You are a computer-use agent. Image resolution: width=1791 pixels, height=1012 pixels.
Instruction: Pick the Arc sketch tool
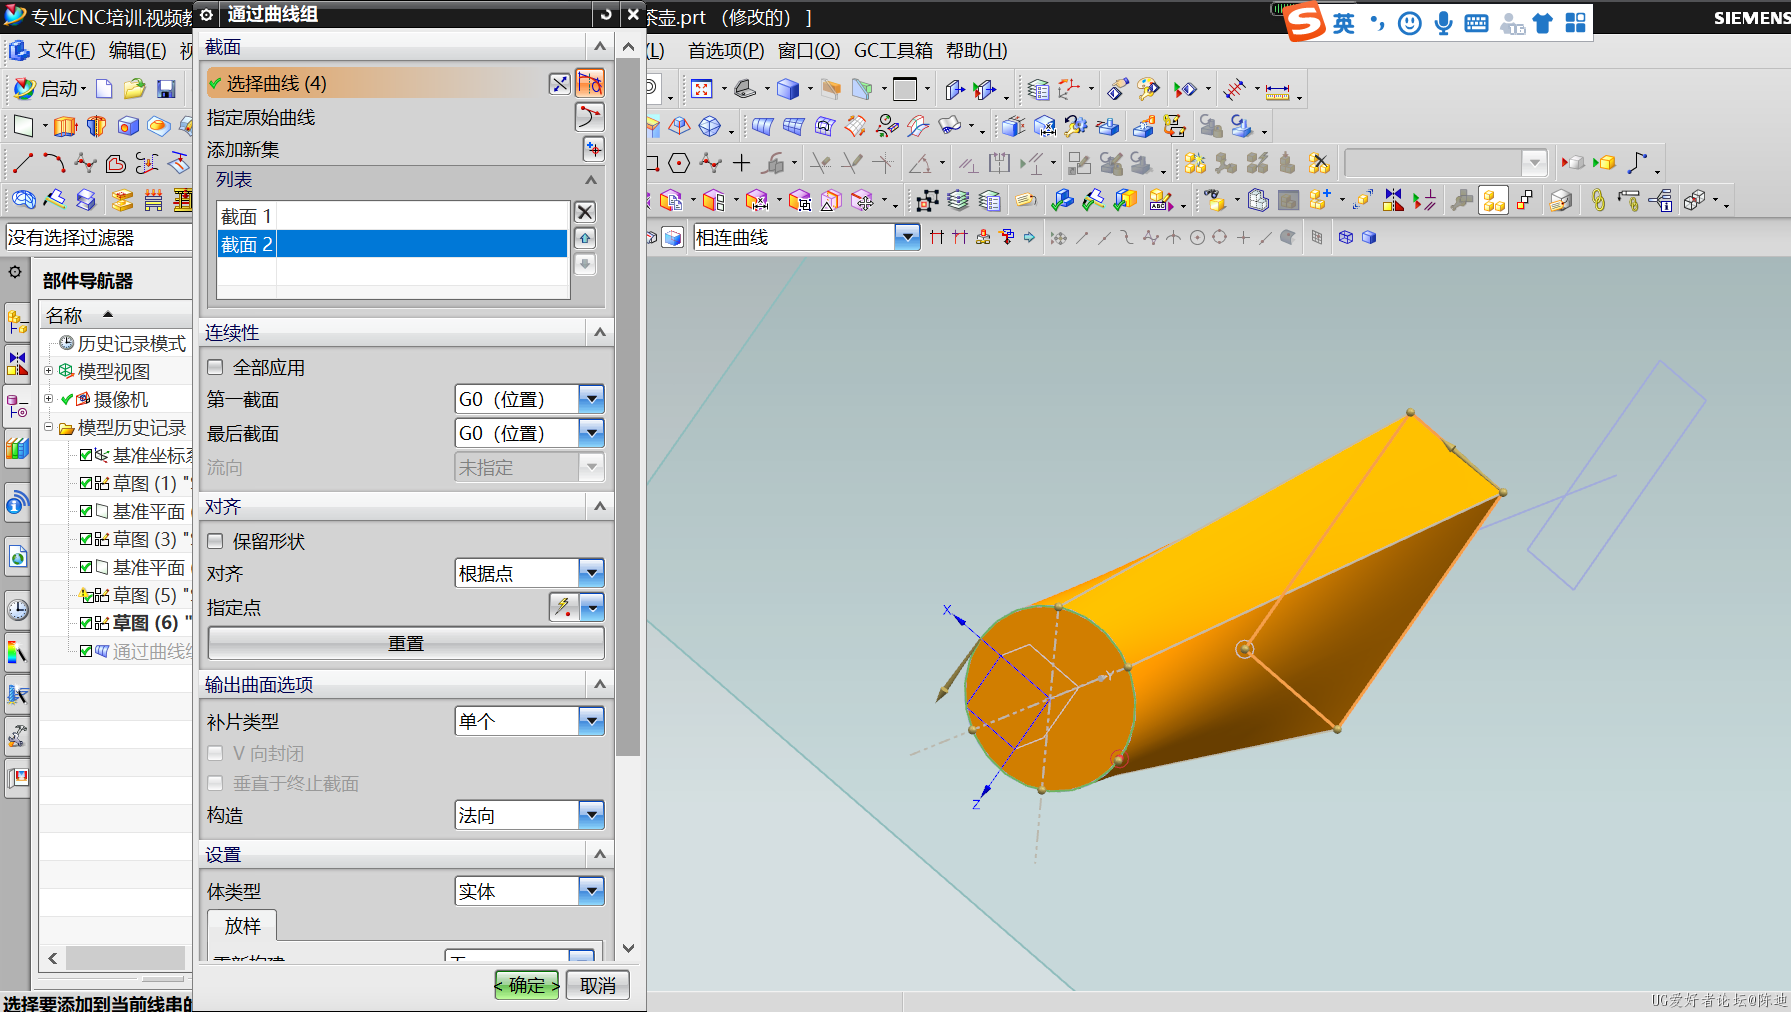tap(54, 163)
